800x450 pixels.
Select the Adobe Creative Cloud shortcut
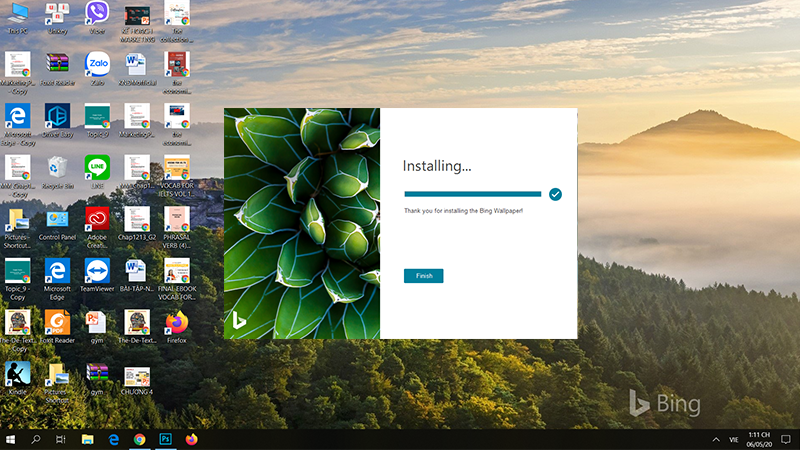point(97,219)
